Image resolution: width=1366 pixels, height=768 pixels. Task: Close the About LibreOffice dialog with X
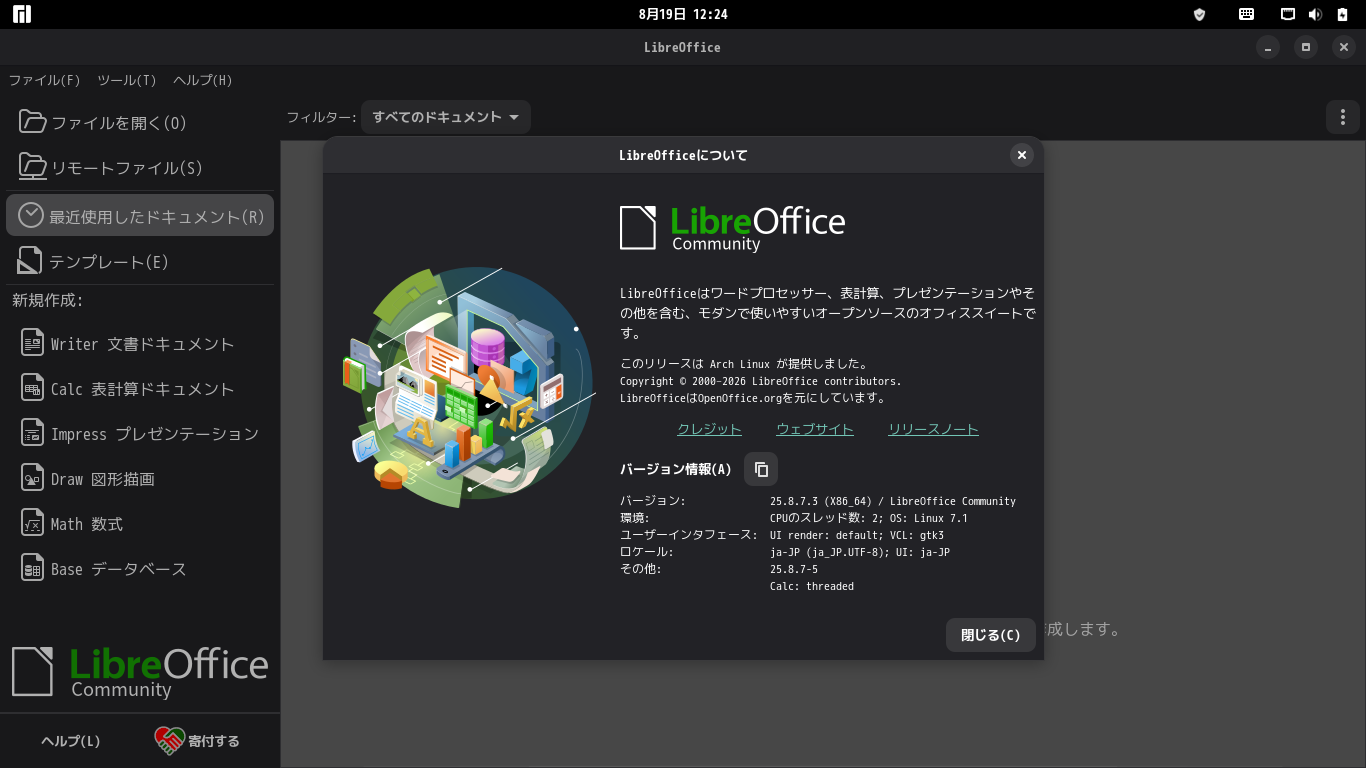1021,154
